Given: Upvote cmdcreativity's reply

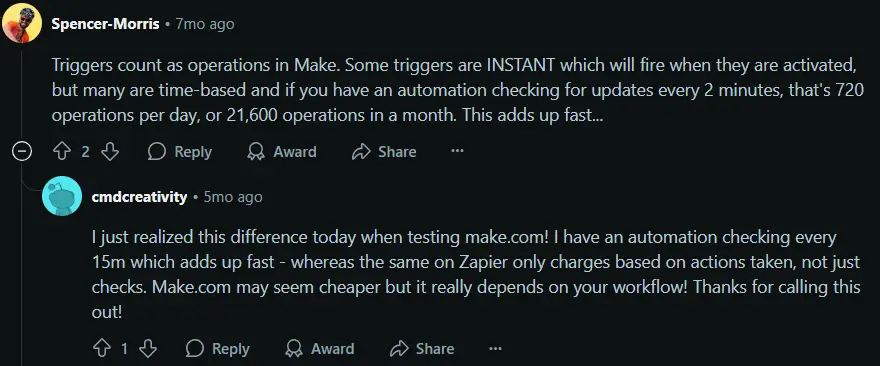Looking at the screenshot, I should point(101,349).
